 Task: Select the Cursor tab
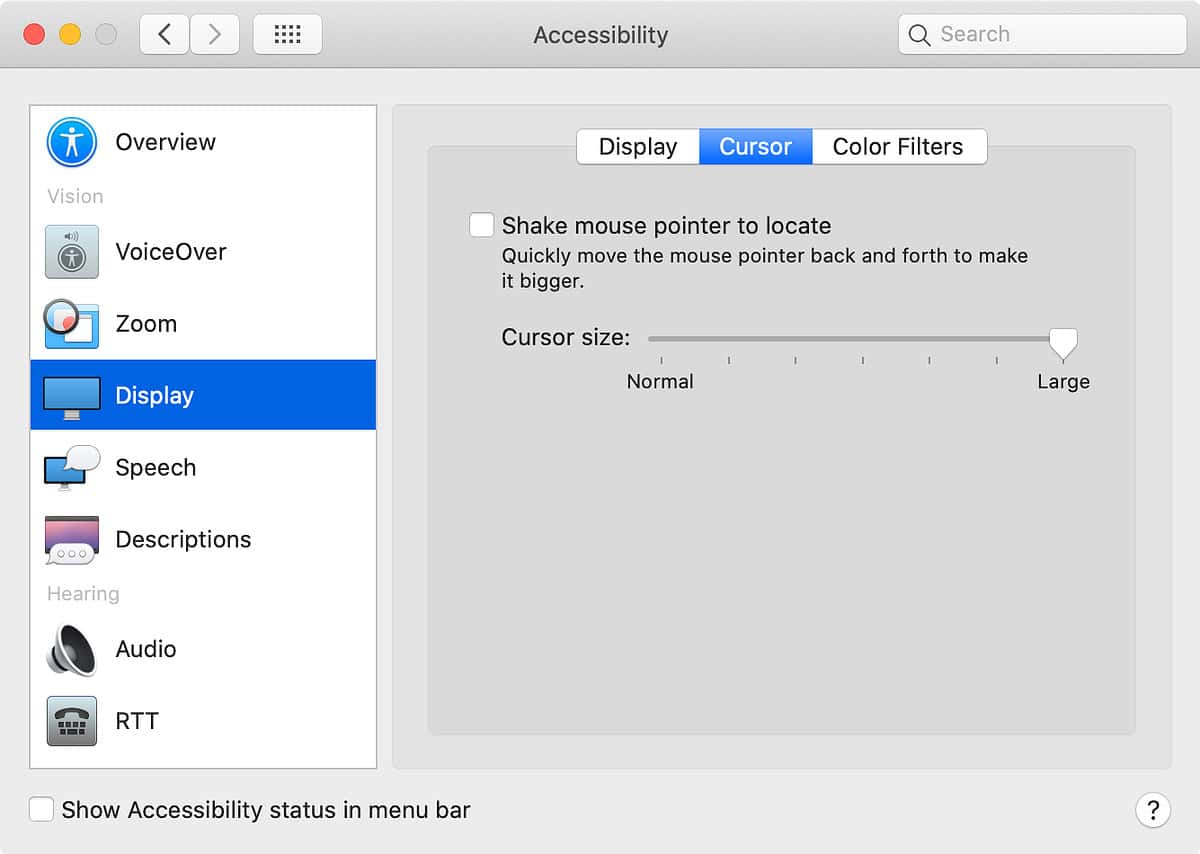755,147
